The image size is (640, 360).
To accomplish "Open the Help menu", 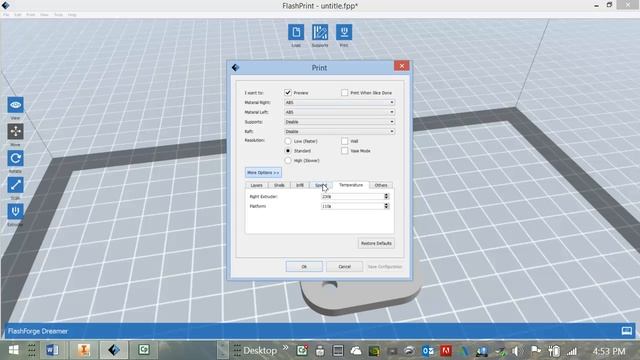I will (x=72, y=15).
